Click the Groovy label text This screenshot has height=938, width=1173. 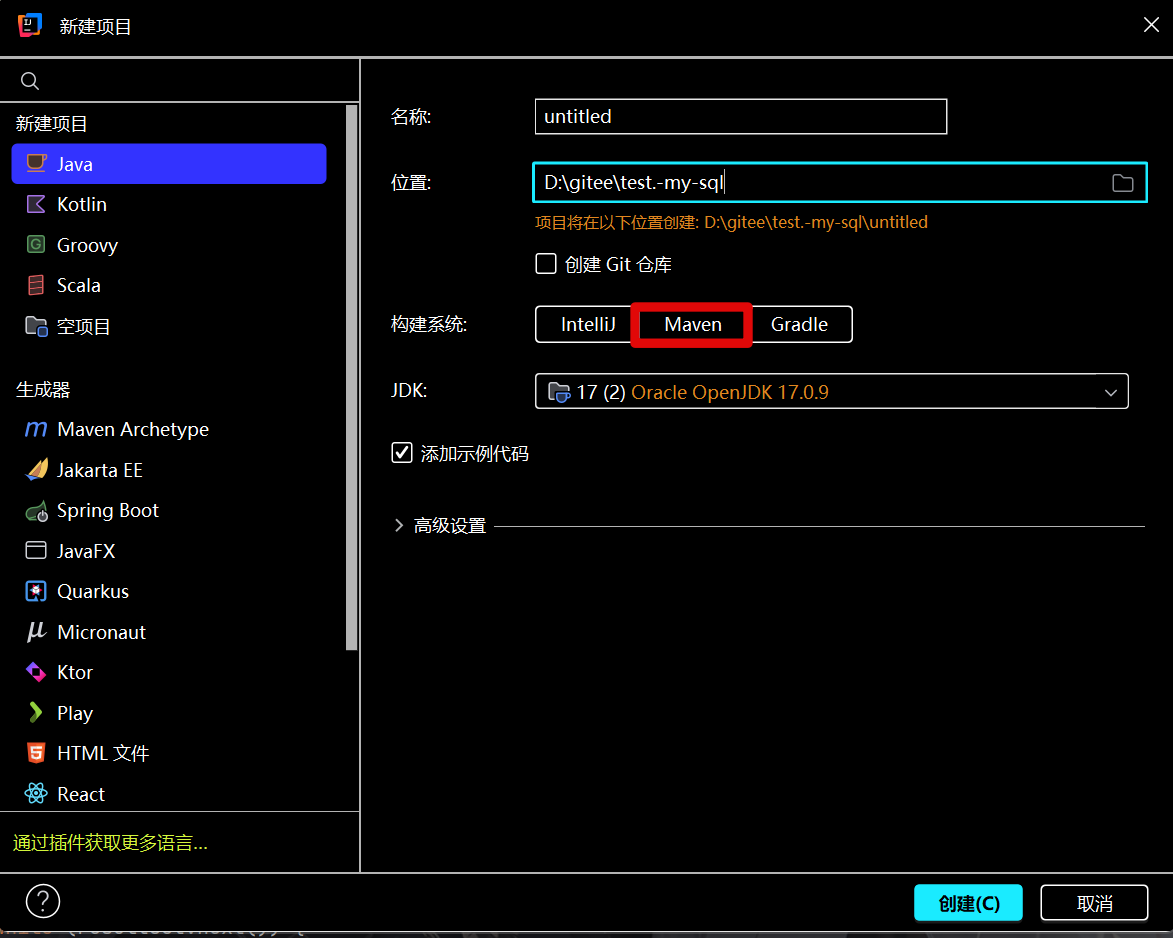point(88,245)
